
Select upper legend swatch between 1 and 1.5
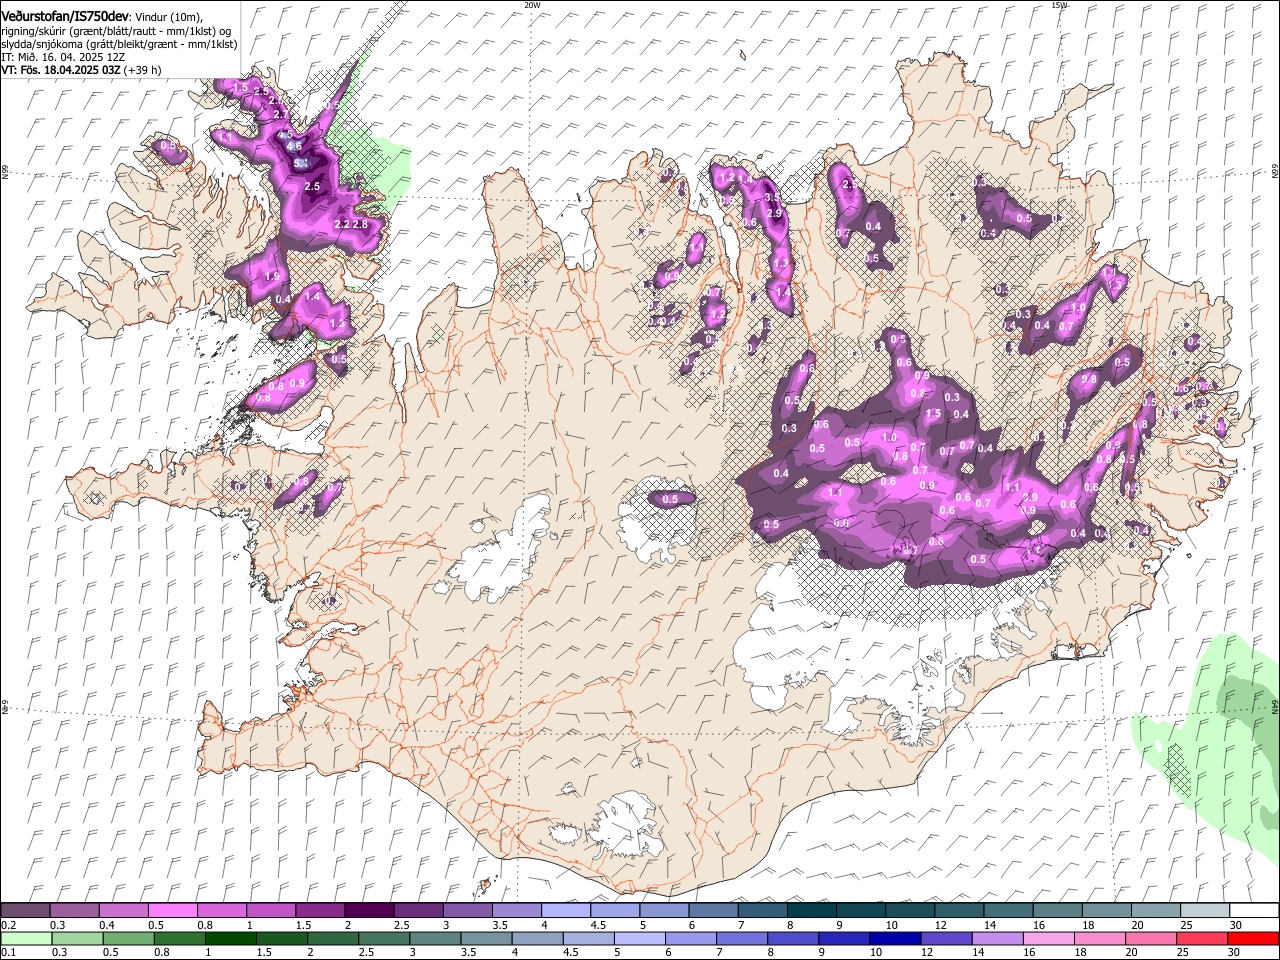(271, 910)
